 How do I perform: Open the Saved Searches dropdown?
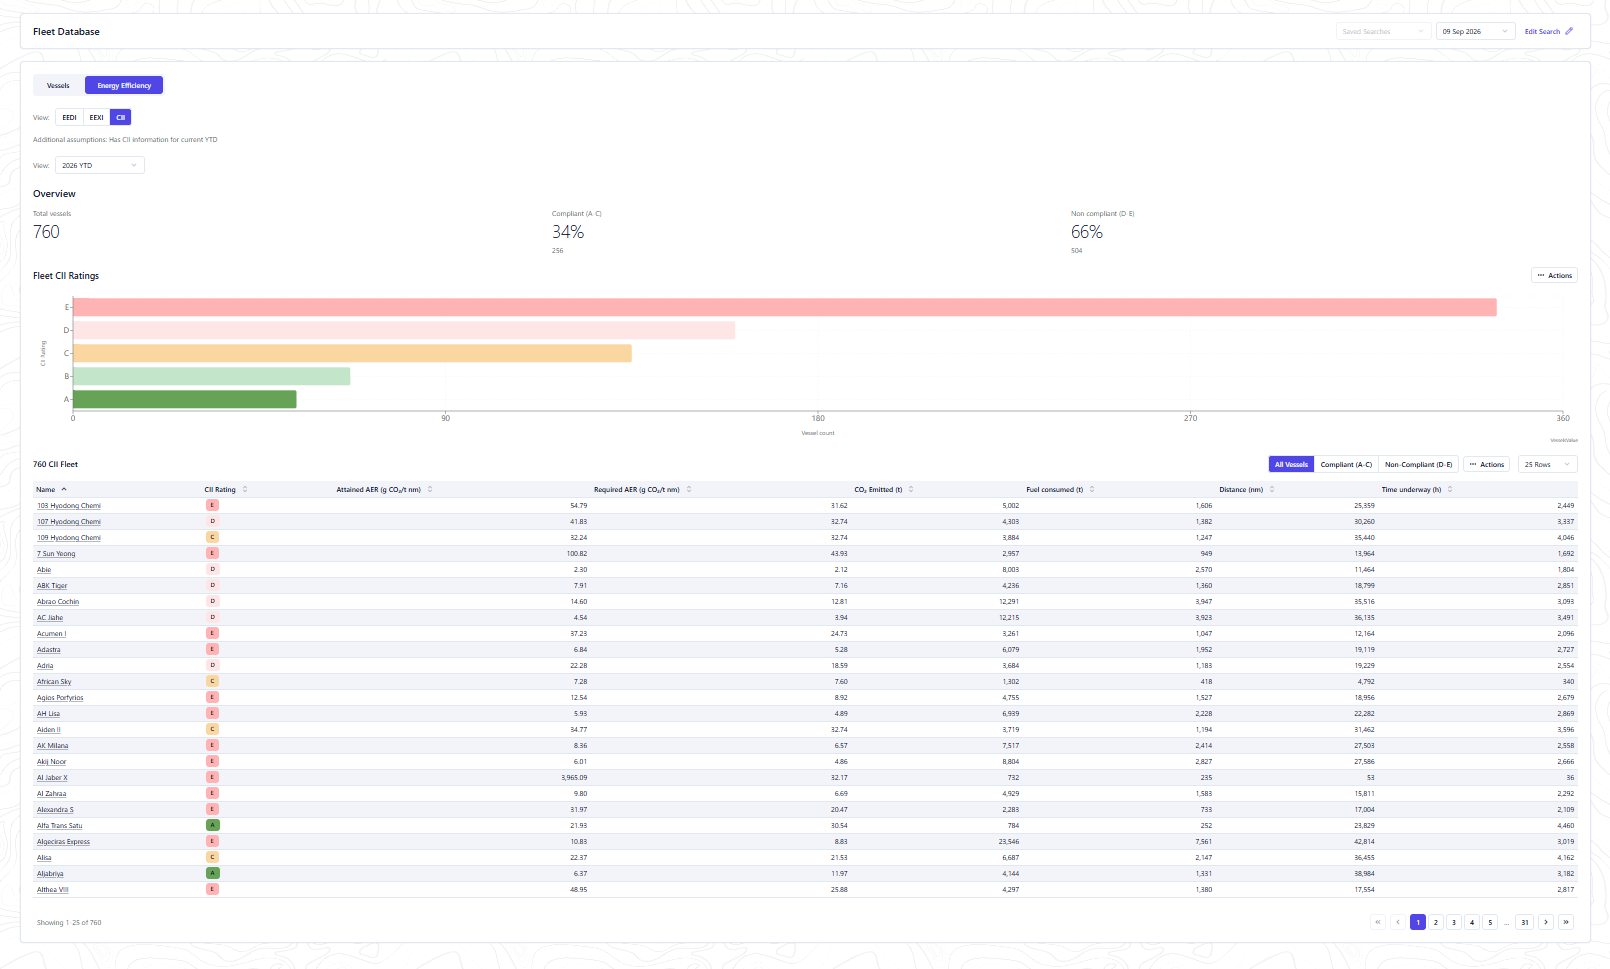pos(1384,31)
